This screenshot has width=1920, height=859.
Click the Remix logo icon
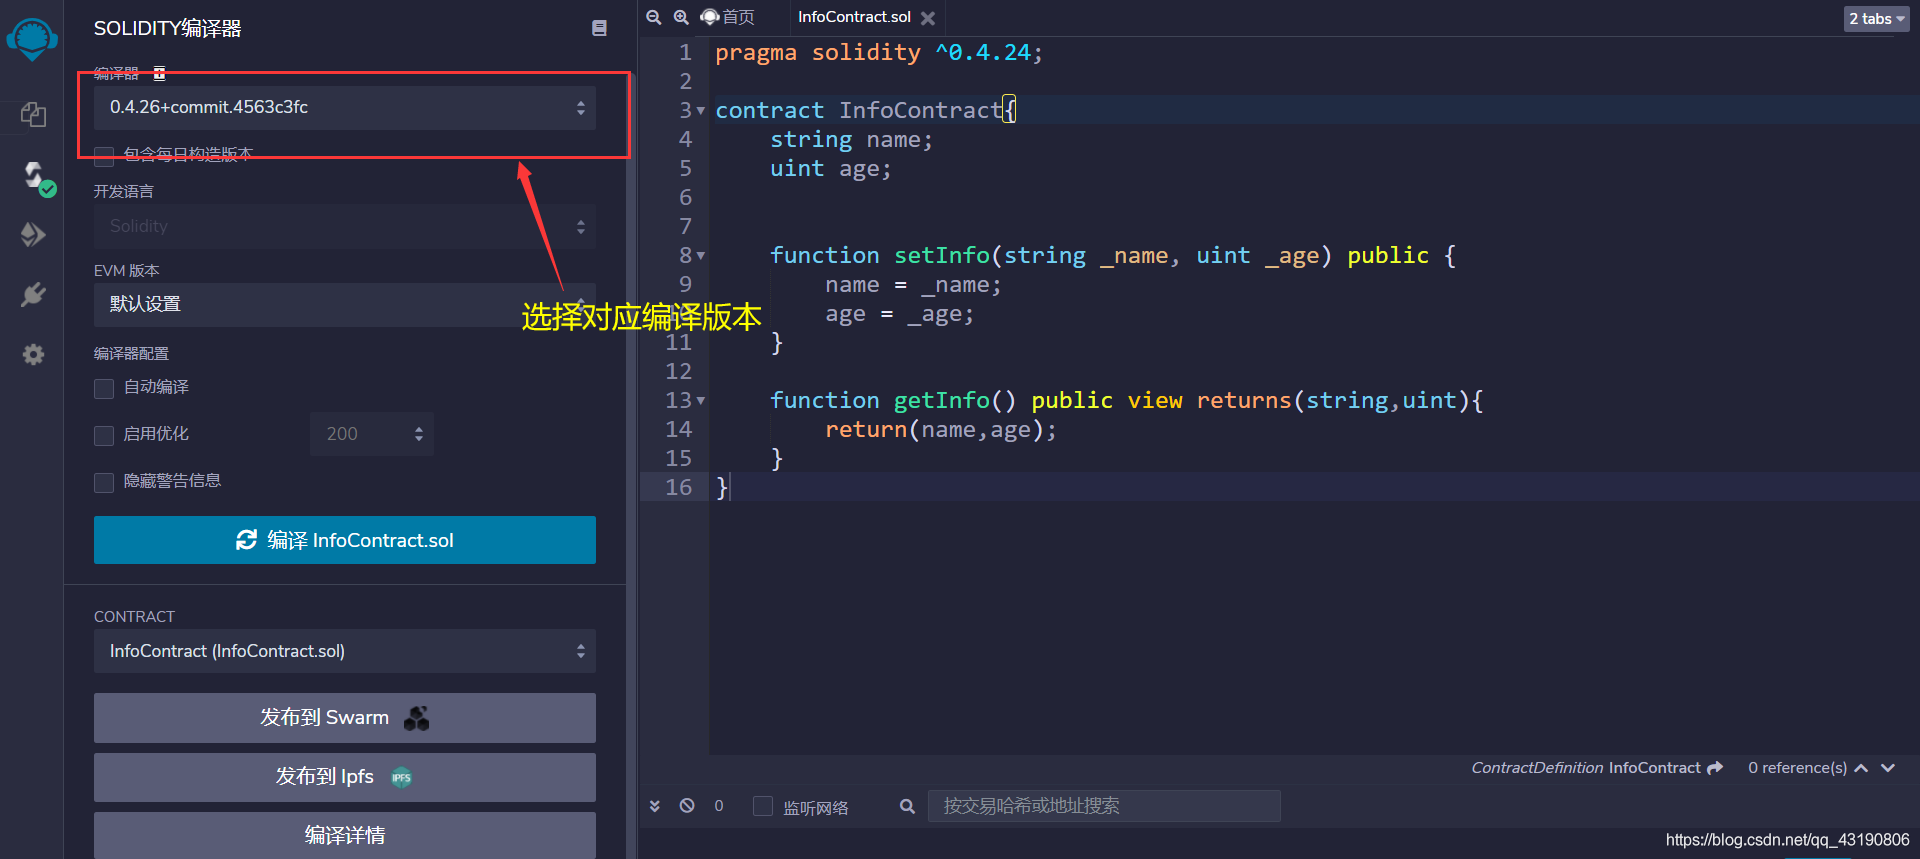[x=32, y=39]
